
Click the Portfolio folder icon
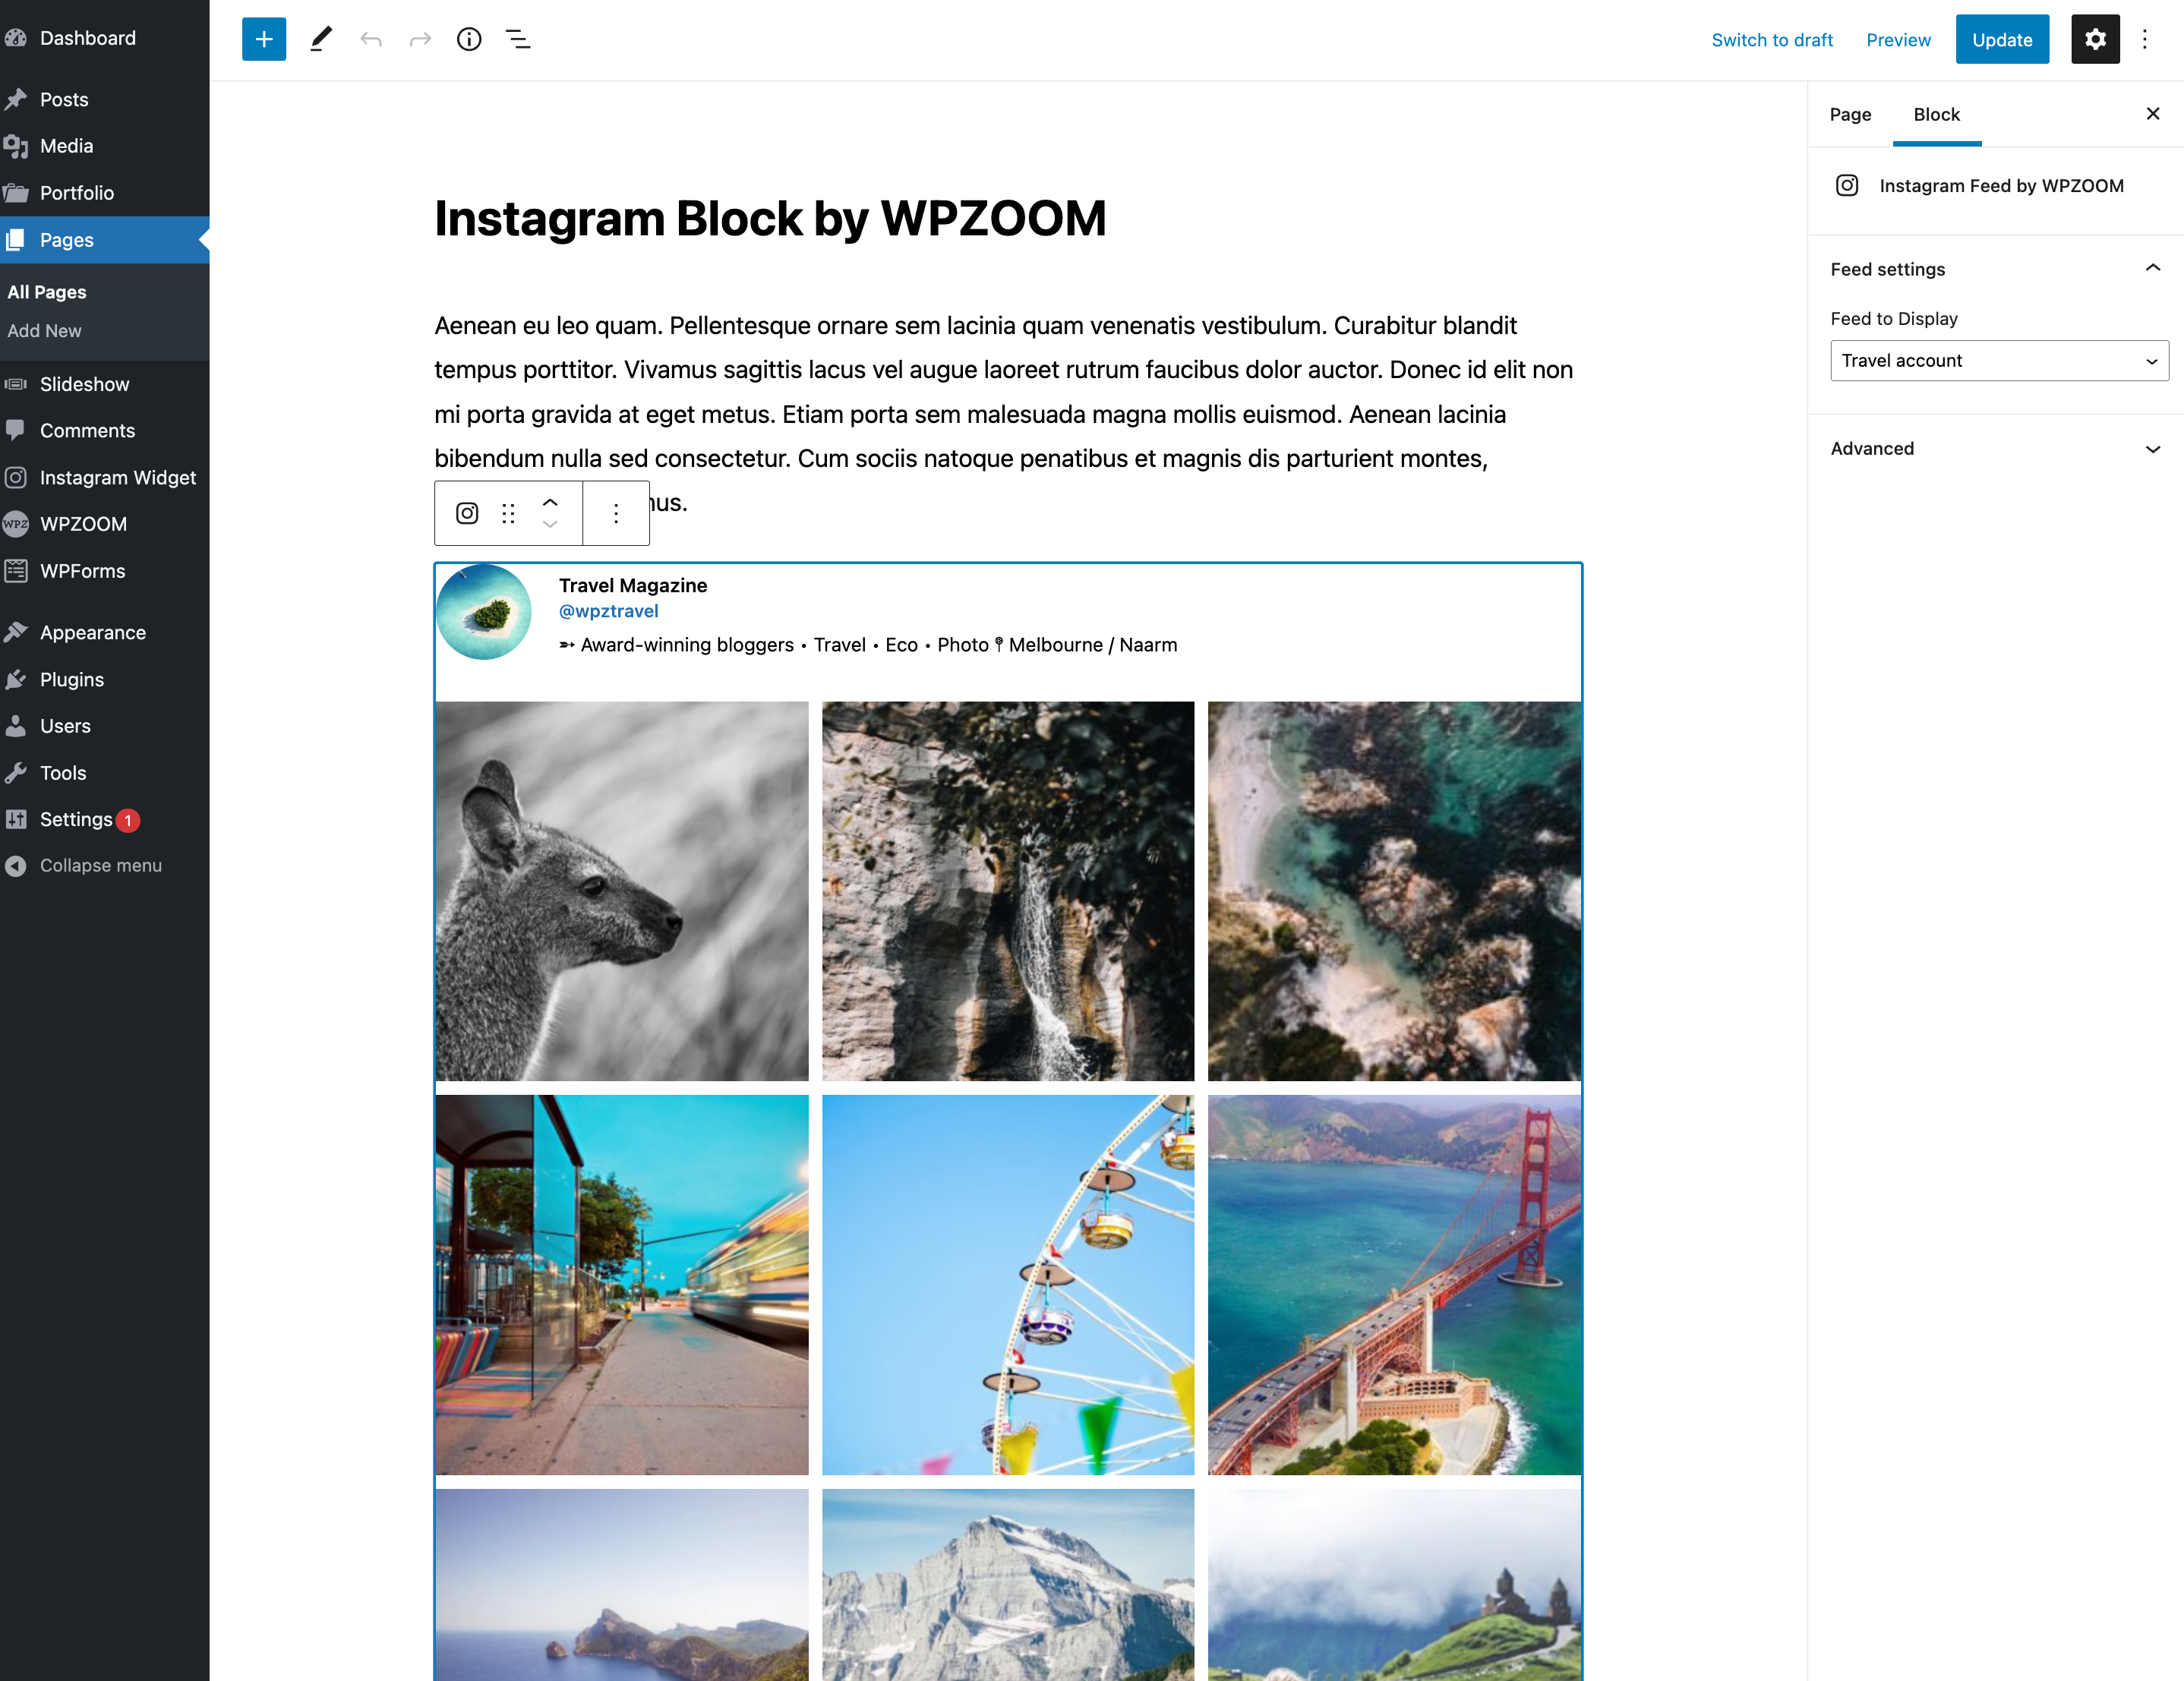click(15, 193)
